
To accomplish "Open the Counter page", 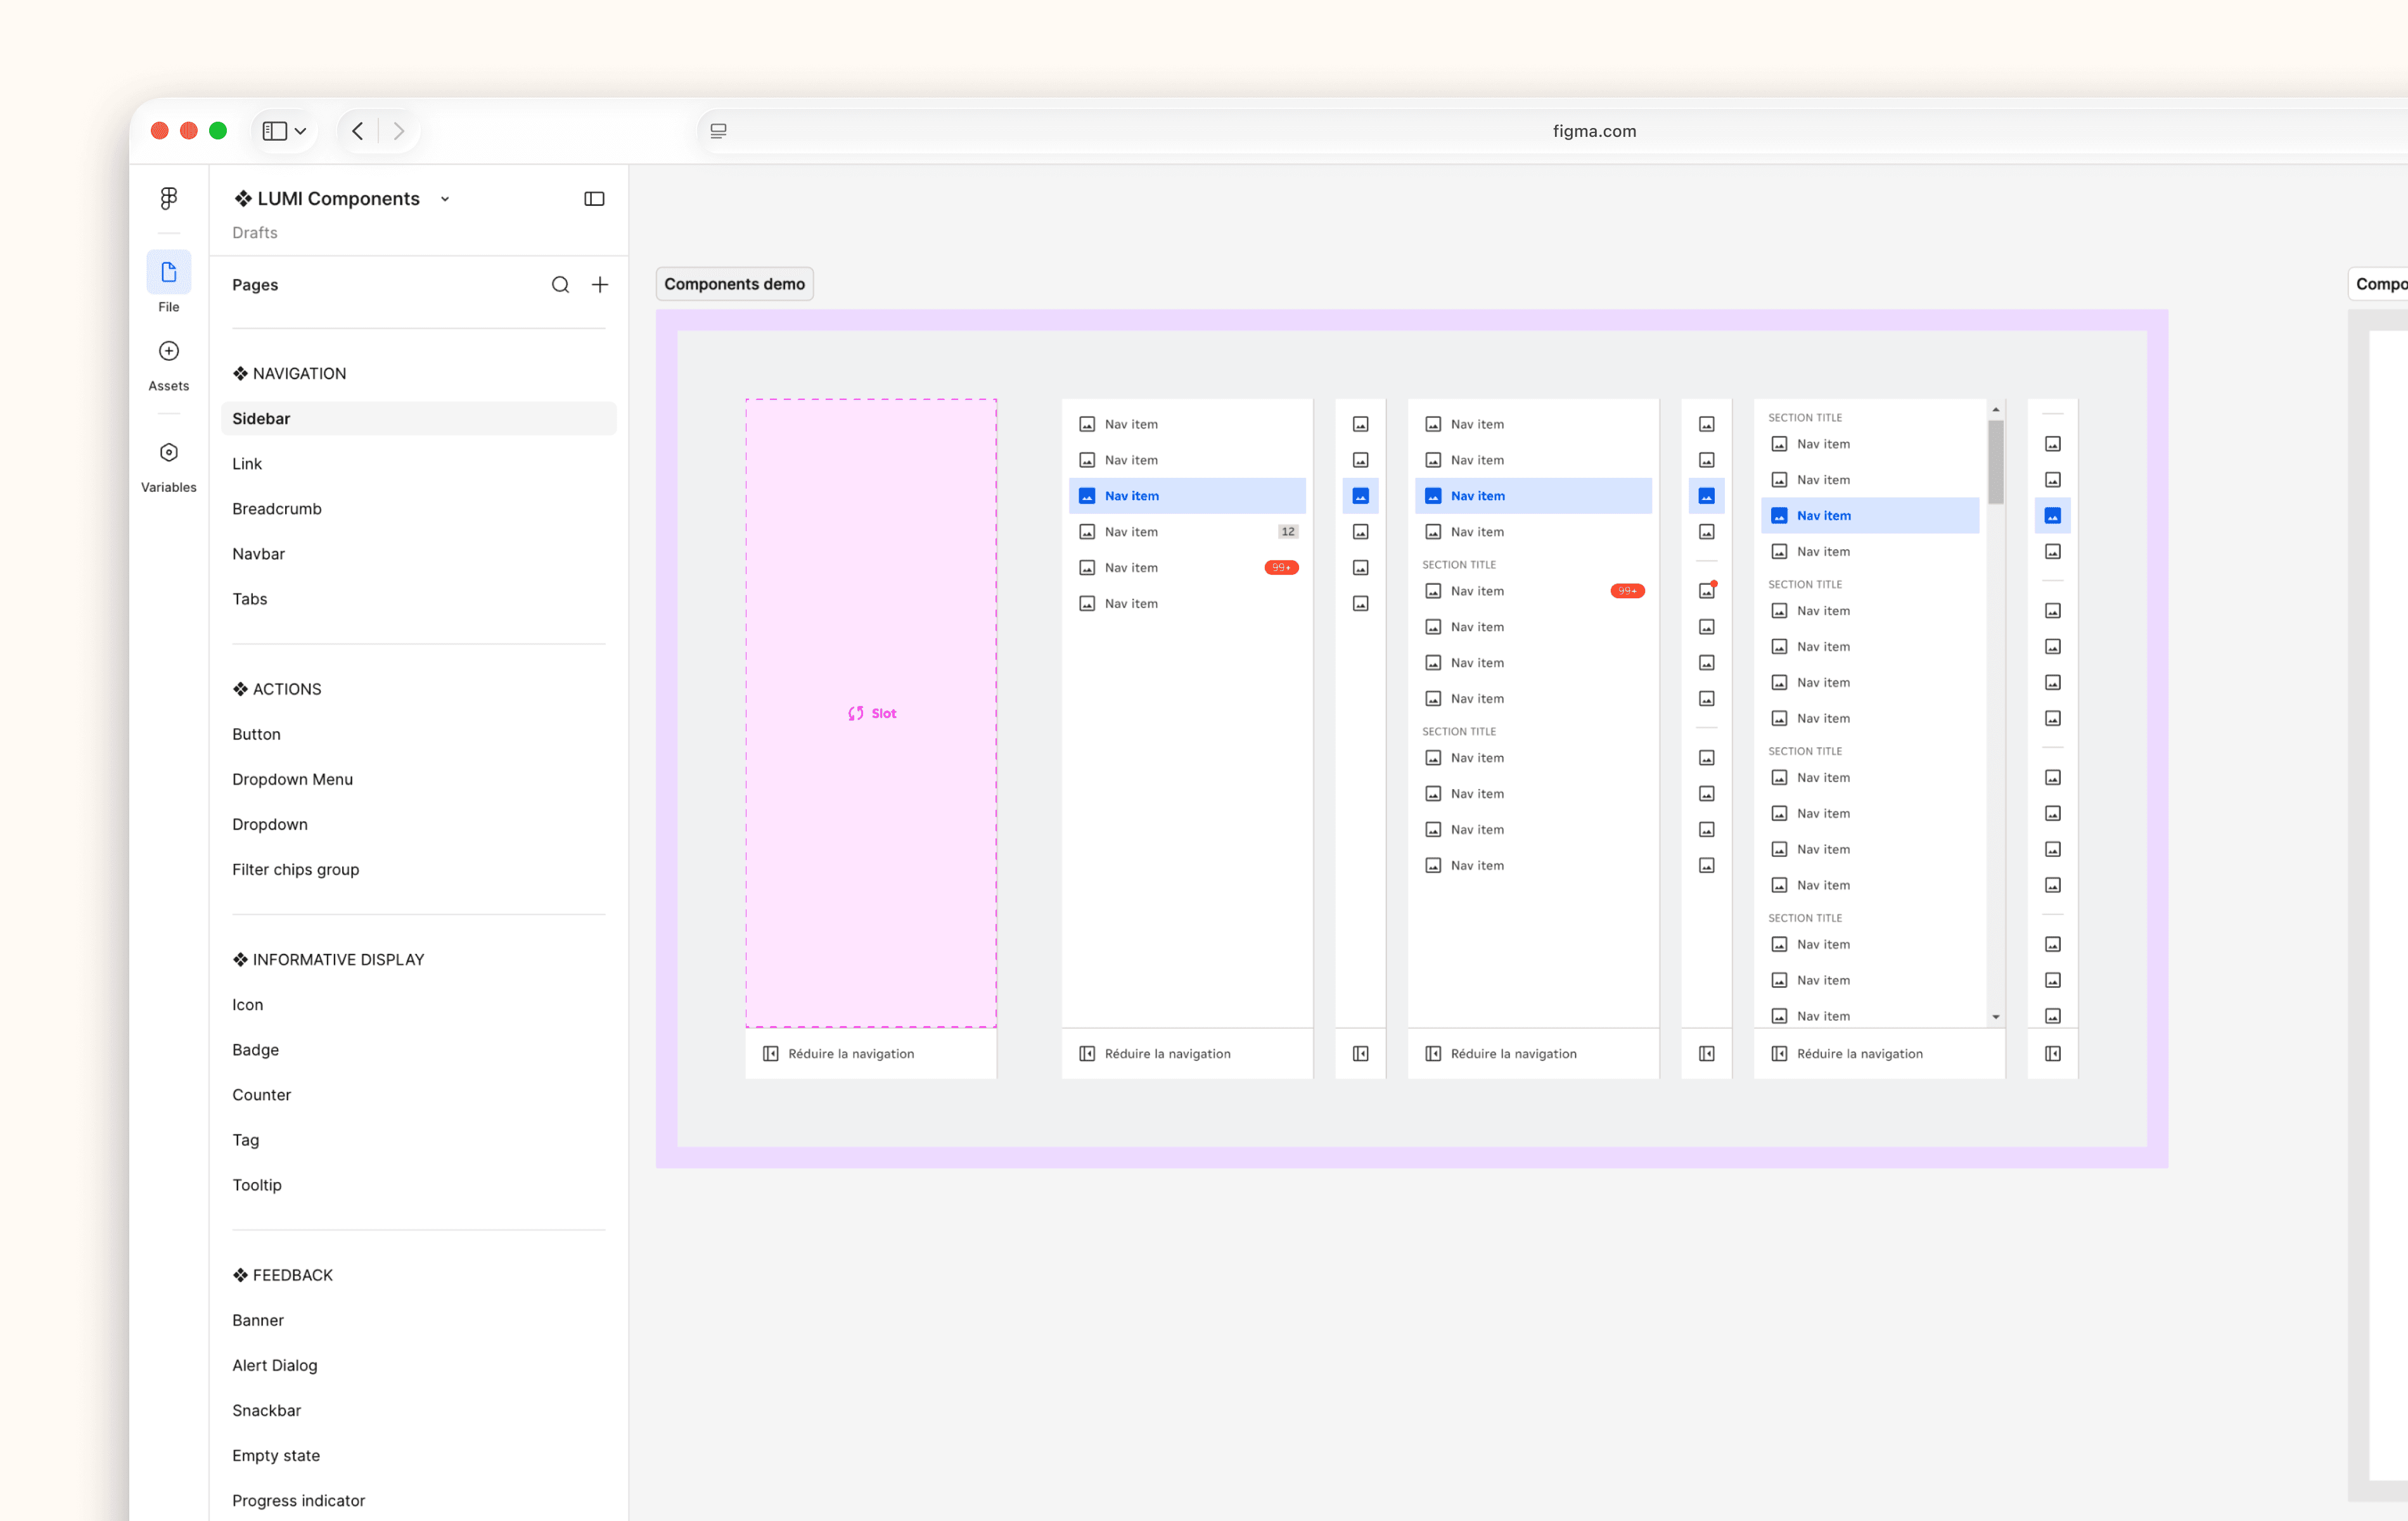I will (x=262, y=1095).
